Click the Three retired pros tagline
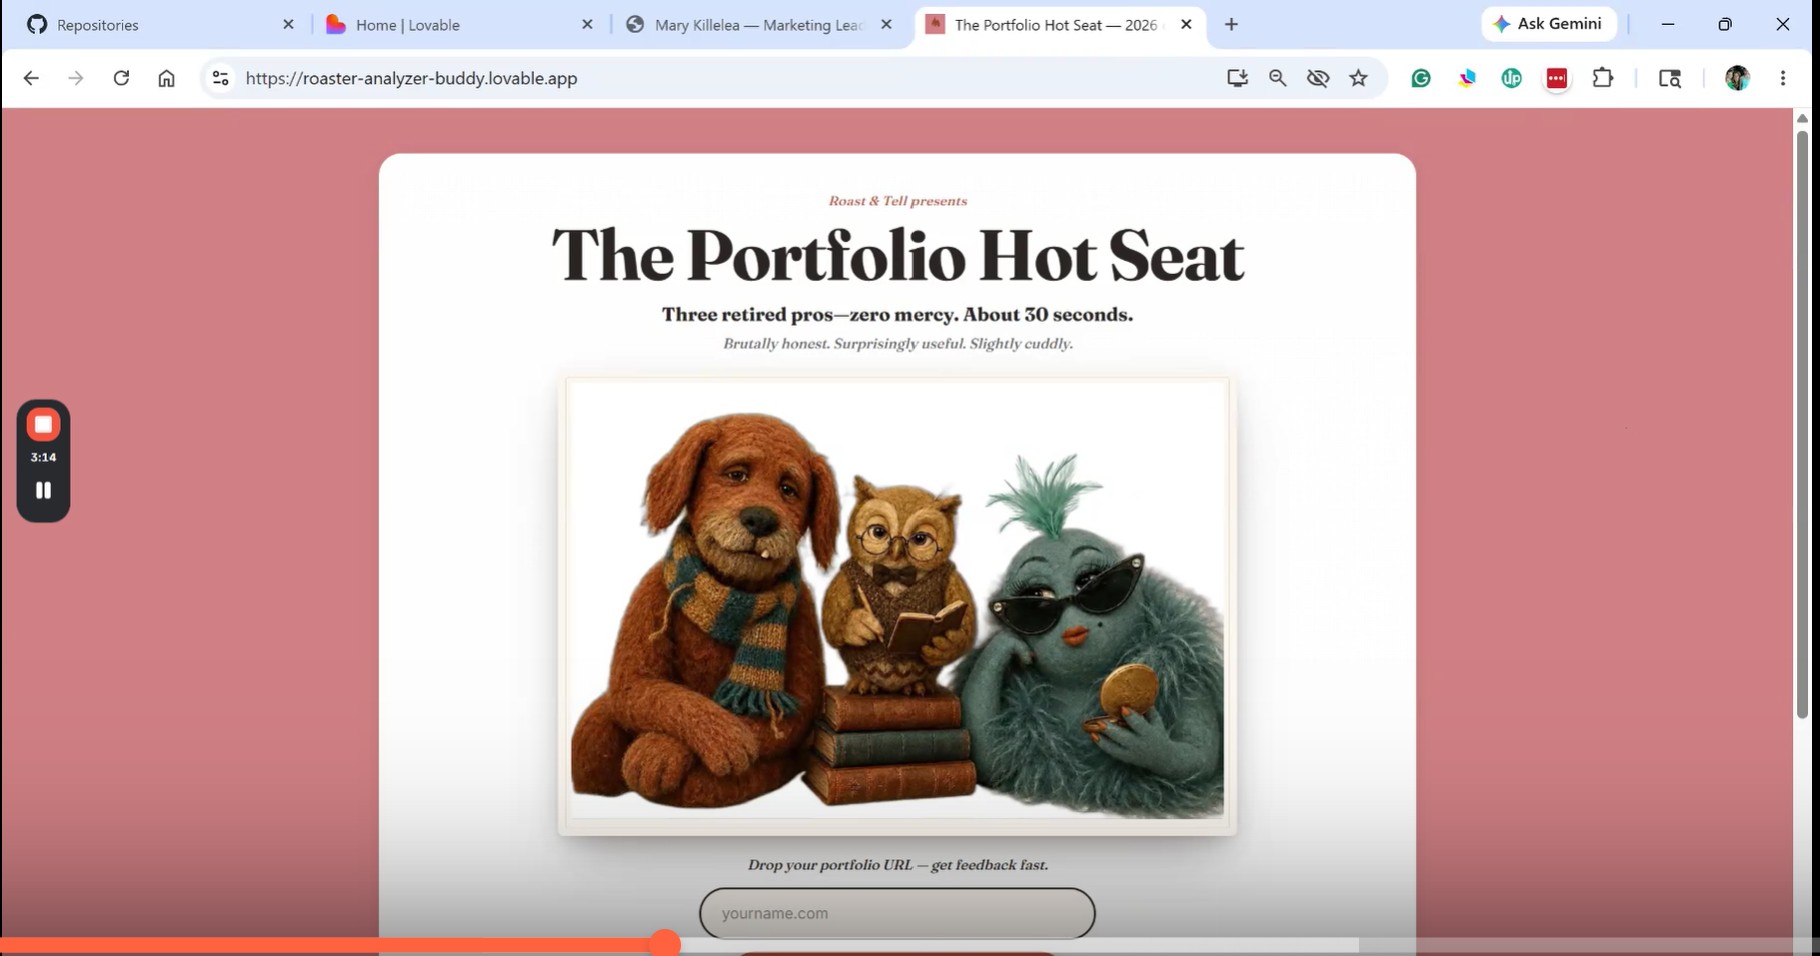The width and height of the screenshot is (1820, 956). [x=897, y=314]
